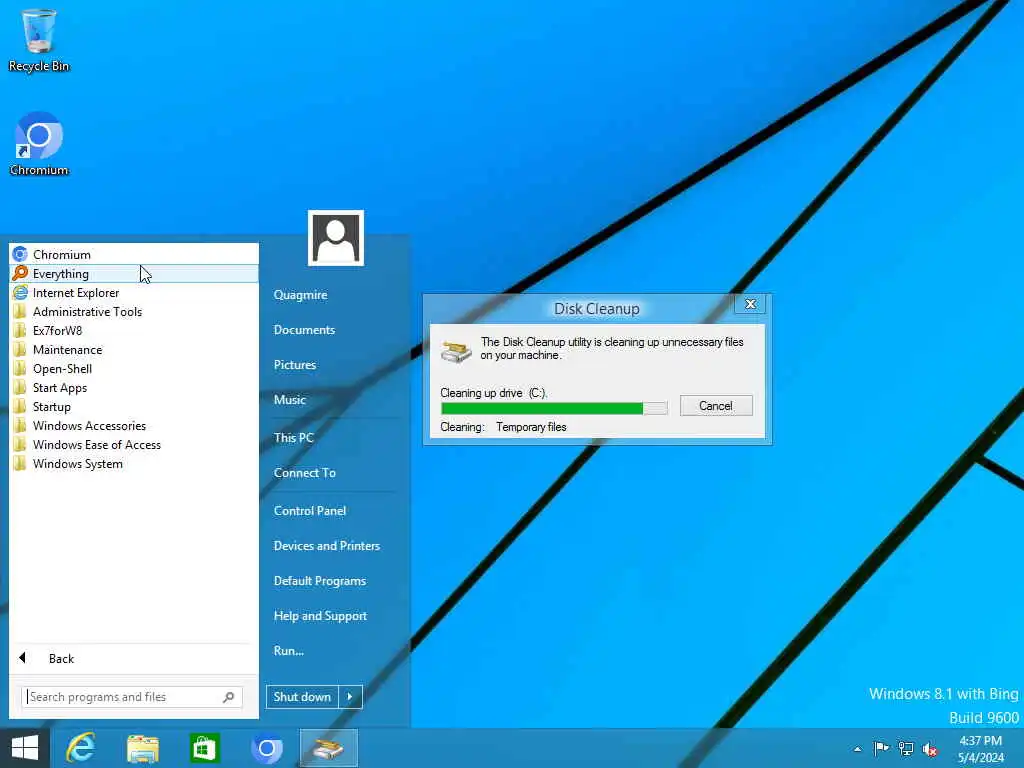Expand the Open-Shell folder
The width and height of the screenshot is (1024, 768).
point(134,368)
